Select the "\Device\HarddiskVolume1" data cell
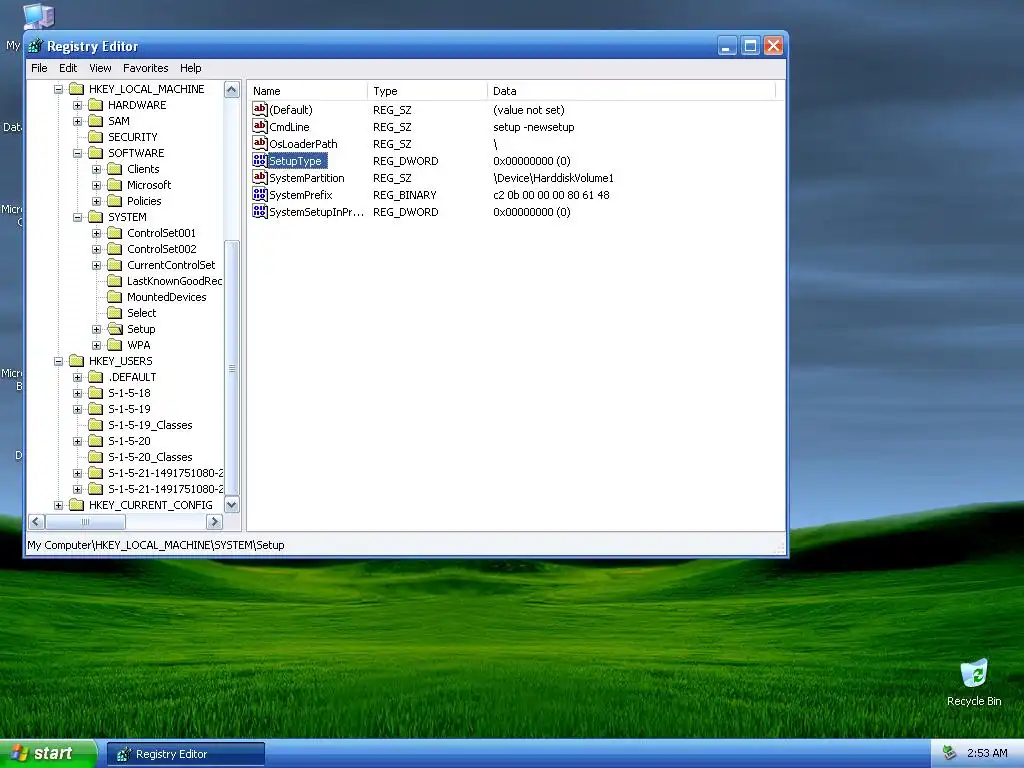 (x=553, y=178)
